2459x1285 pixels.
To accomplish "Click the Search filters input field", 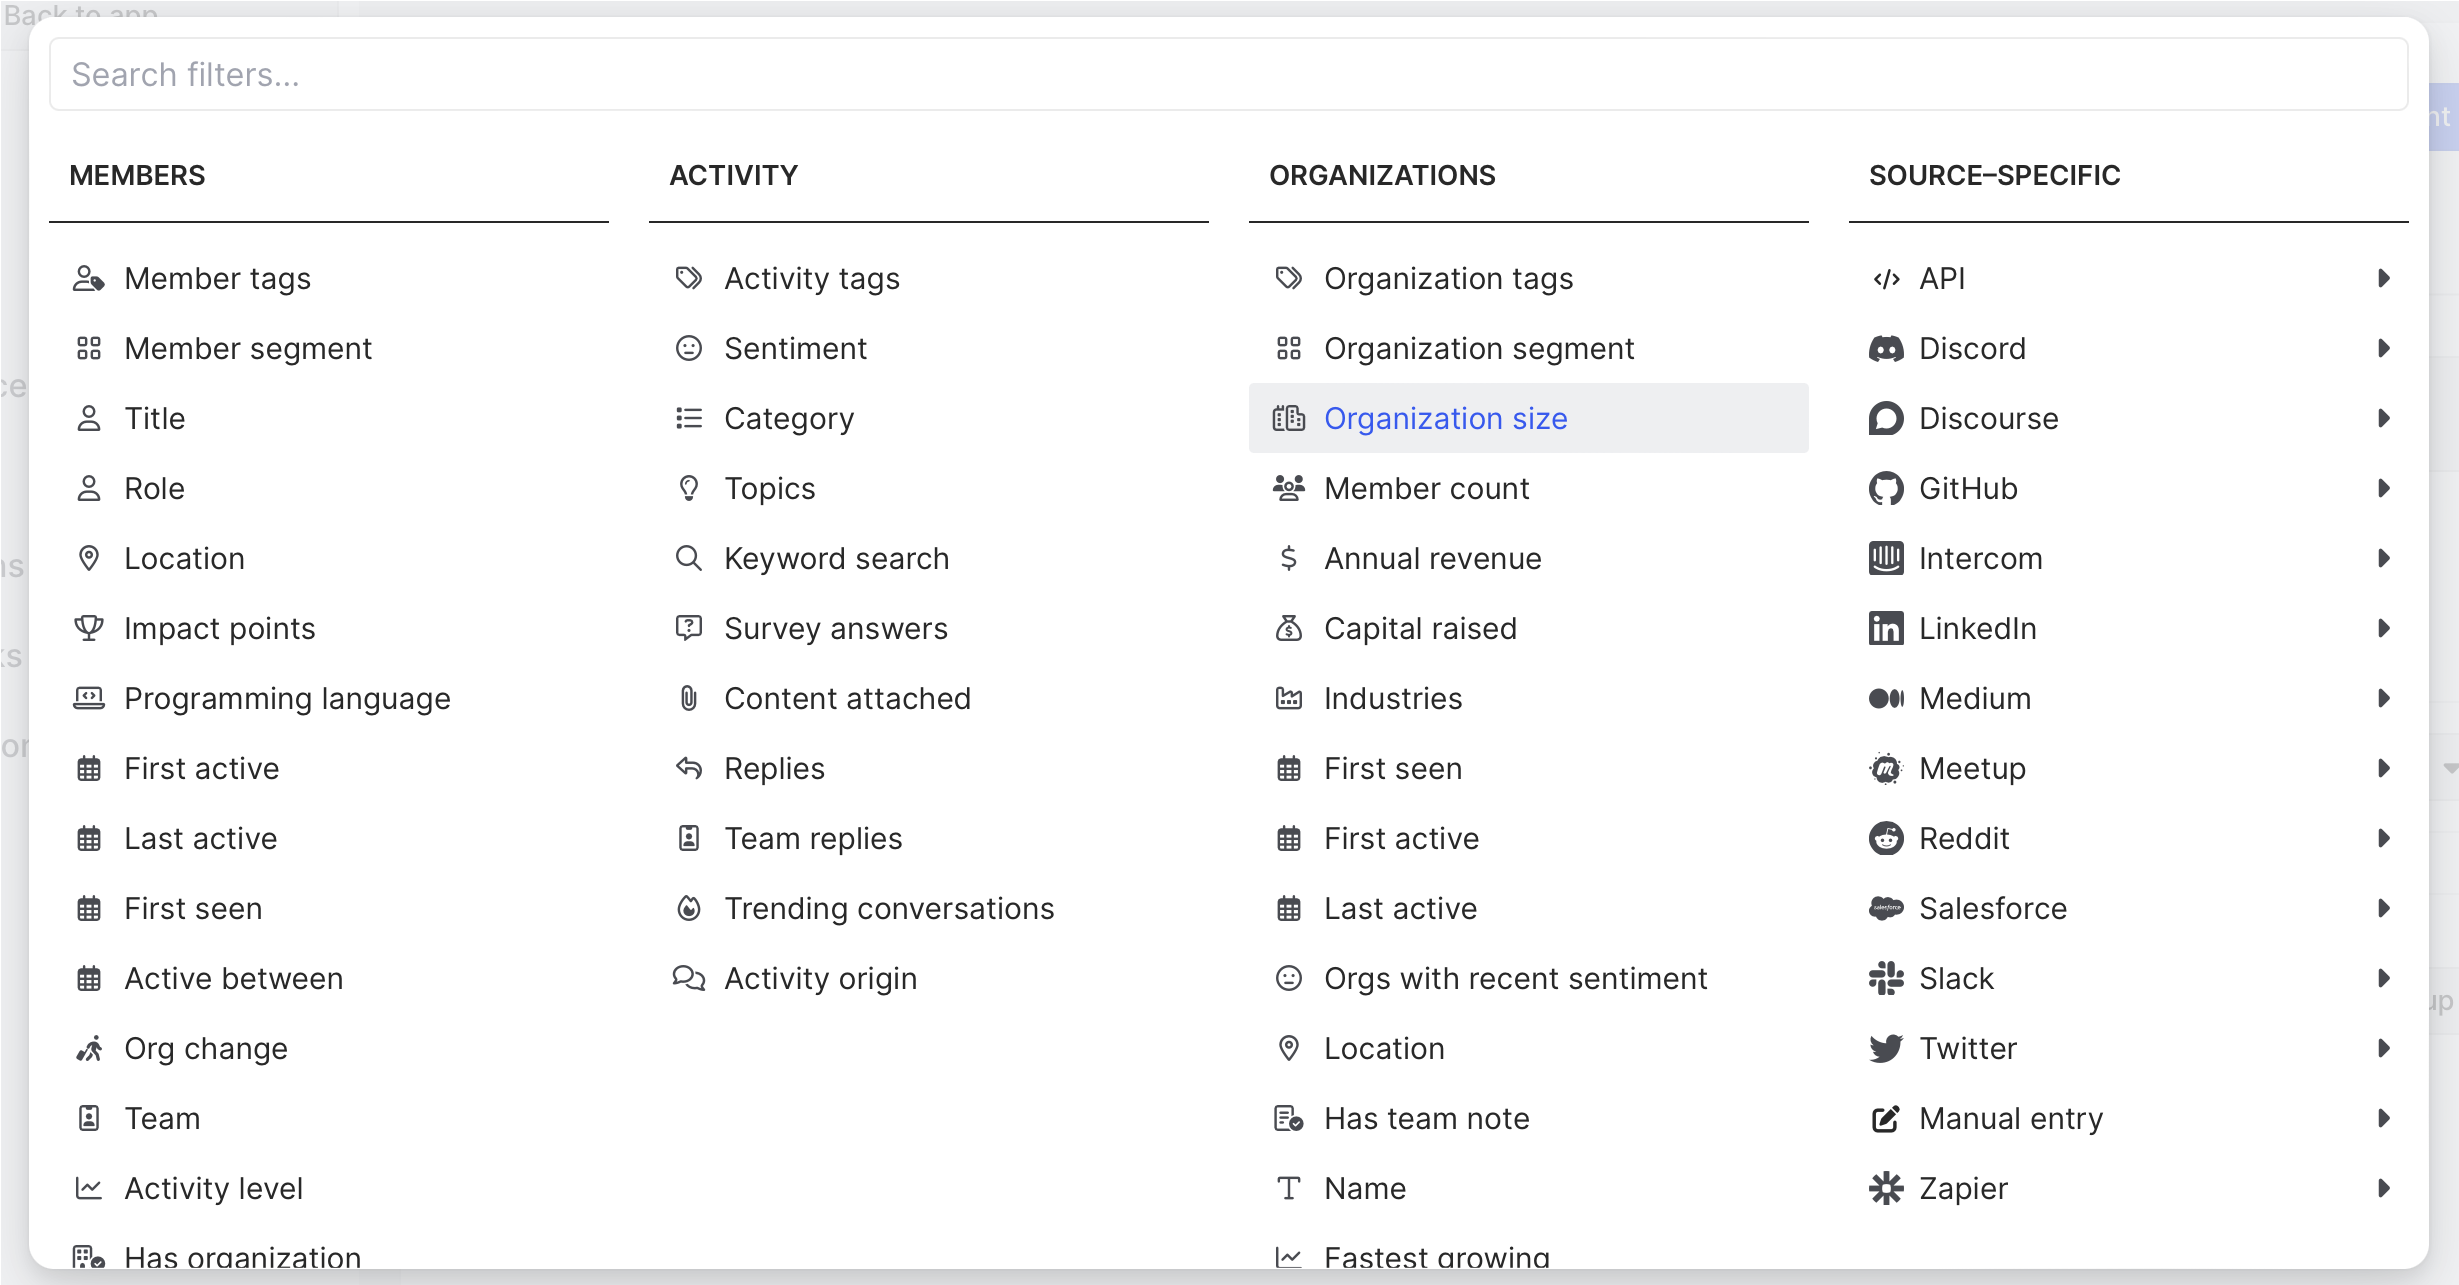I will coord(1228,75).
